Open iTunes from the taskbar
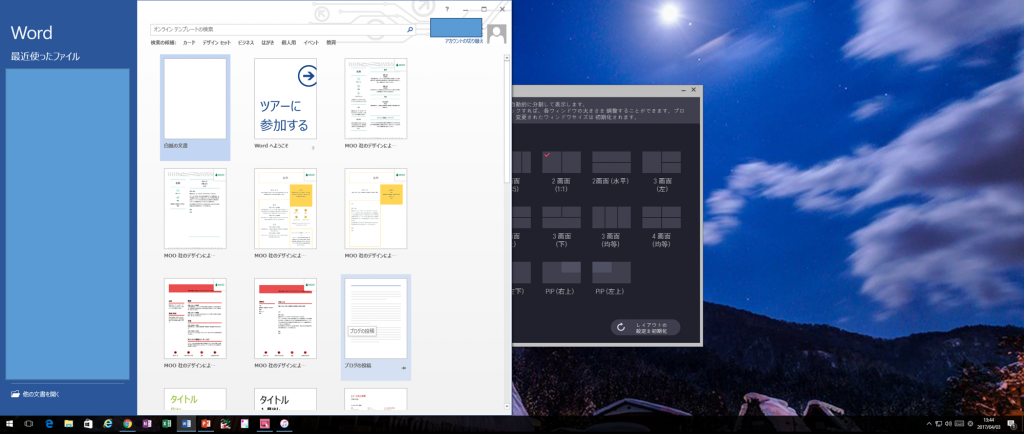This screenshot has width=1024, height=434. pyautogui.click(x=285, y=424)
